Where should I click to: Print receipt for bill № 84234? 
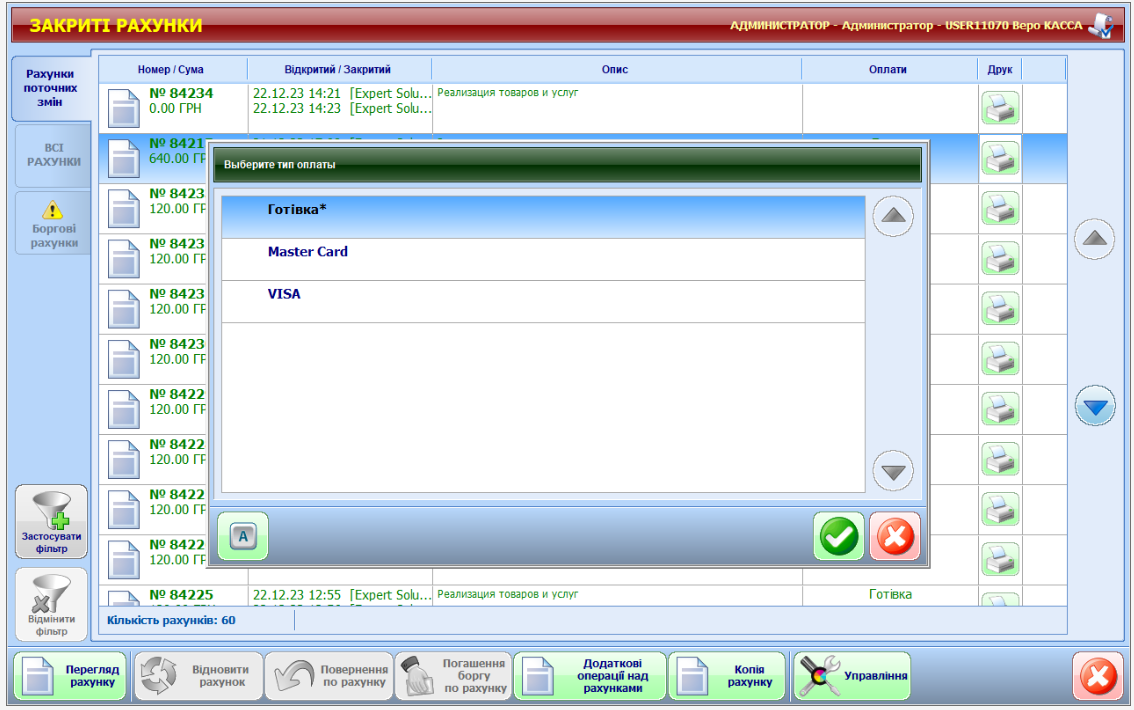(x=1000, y=107)
